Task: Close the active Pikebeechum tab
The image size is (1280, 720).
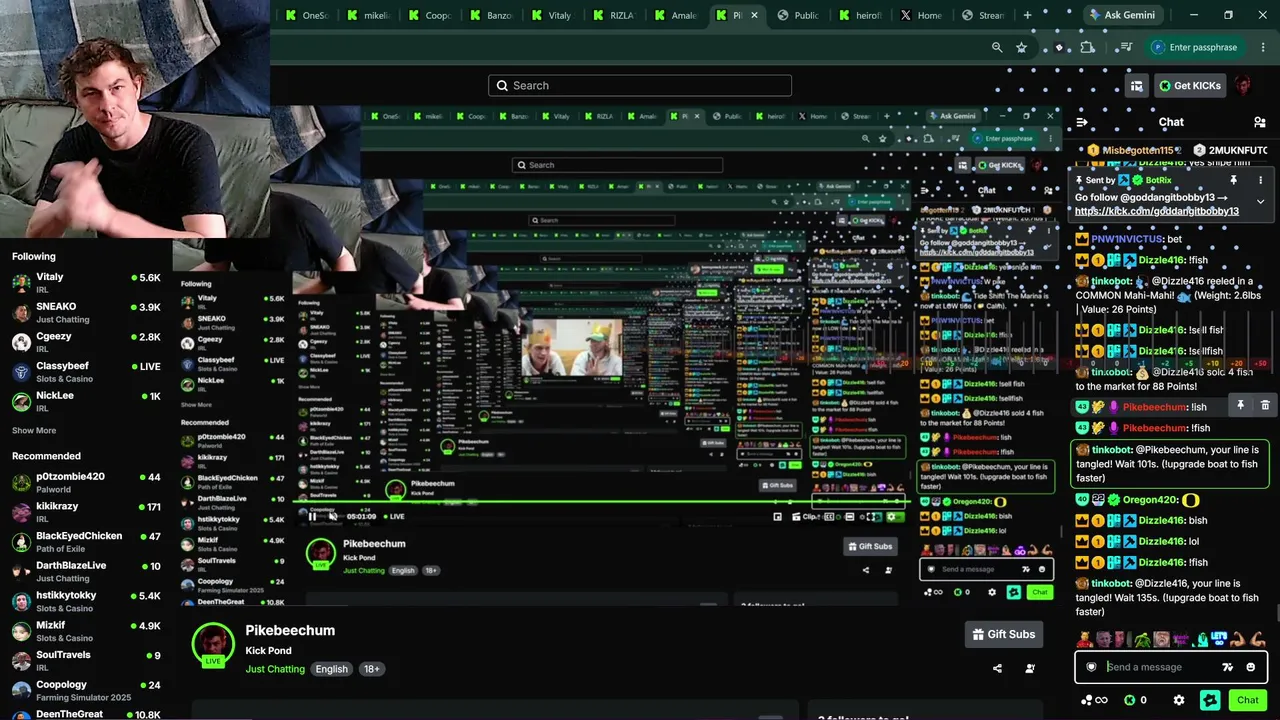Action: (754, 15)
